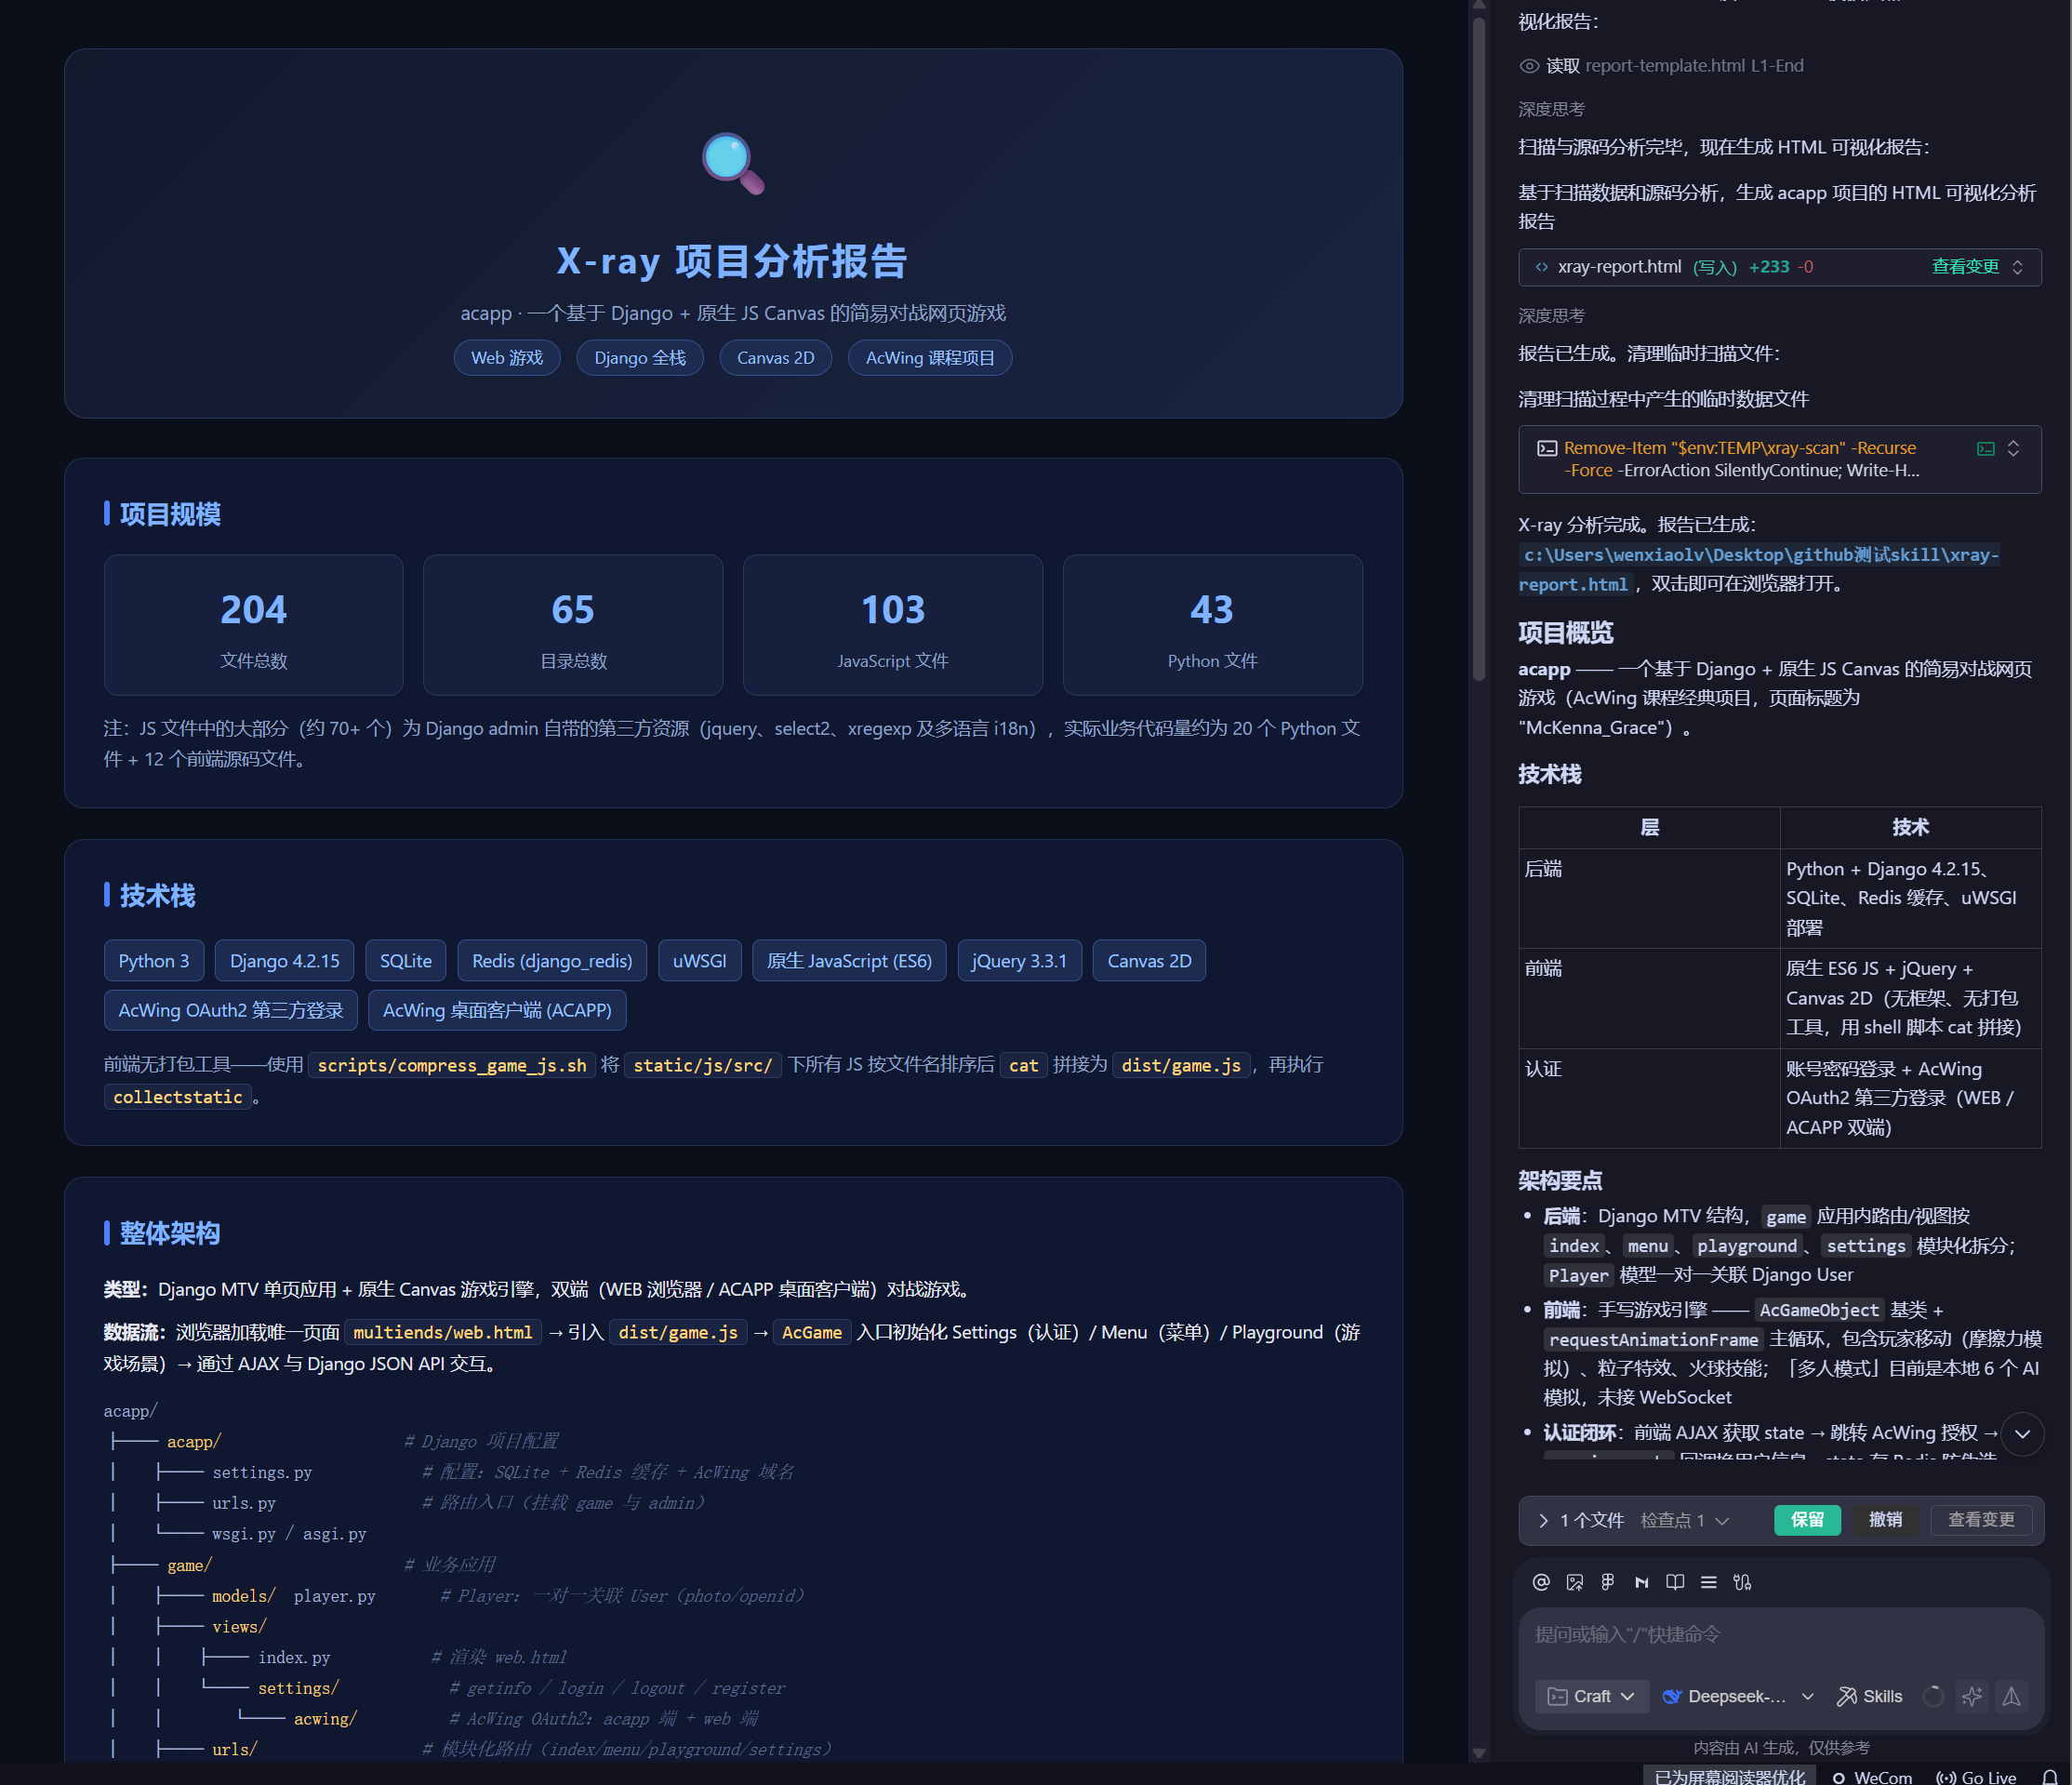The width and height of the screenshot is (2072, 1785).
Task: Click the round scroll-to-bottom chevron button
Action: [2022, 1434]
